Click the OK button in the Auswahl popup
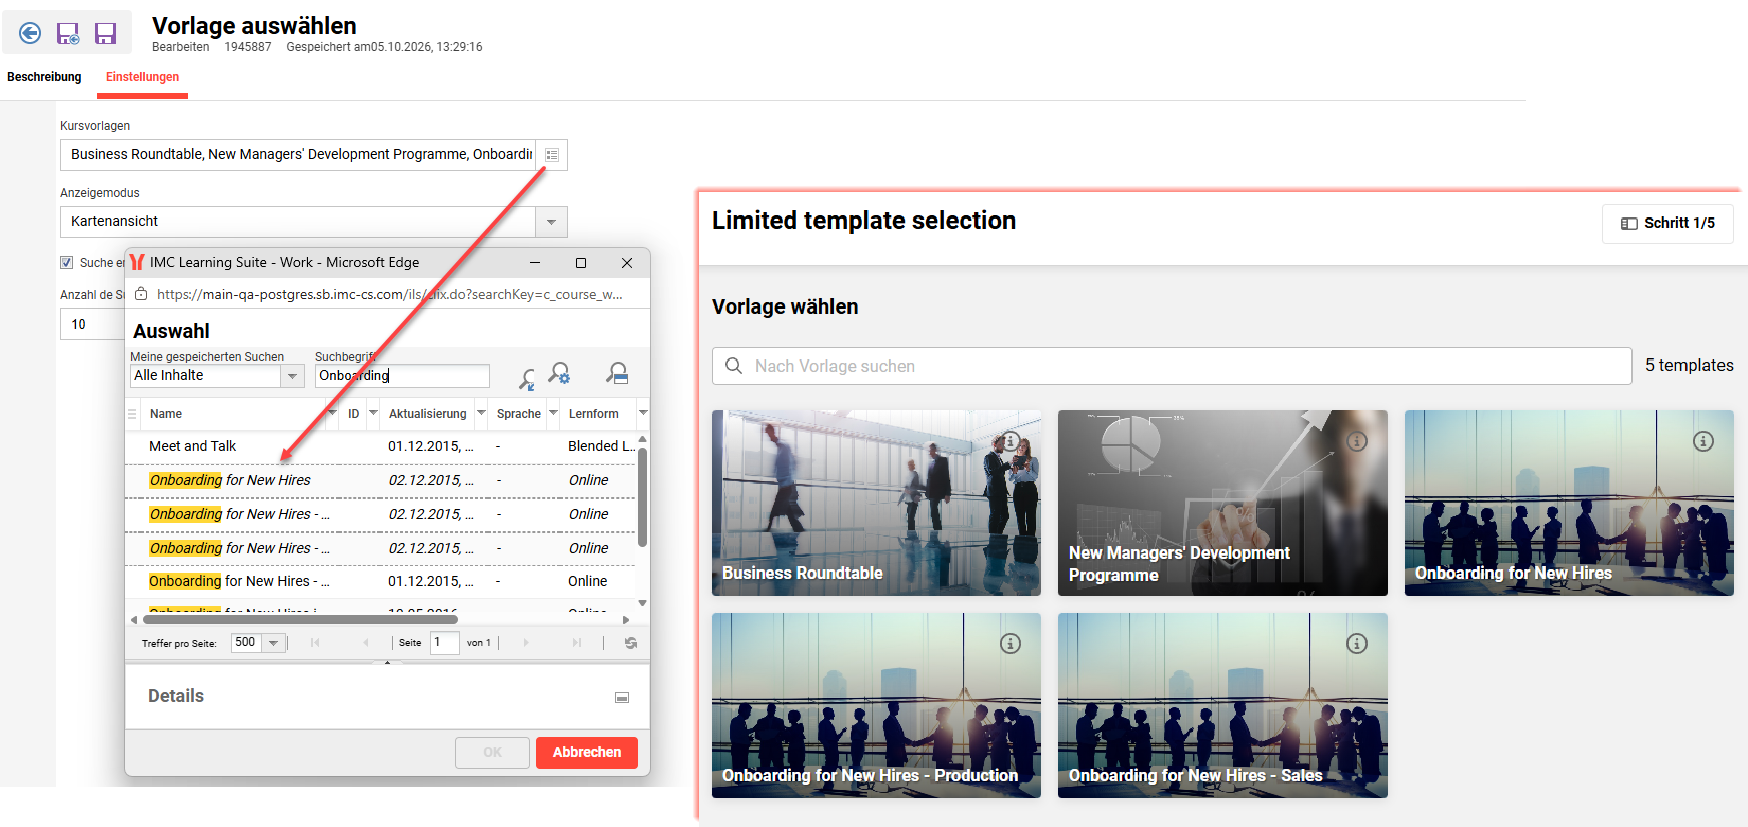Image resolution: width=1748 pixels, height=827 pixels. pyautogui.click(x=492, y=753)
